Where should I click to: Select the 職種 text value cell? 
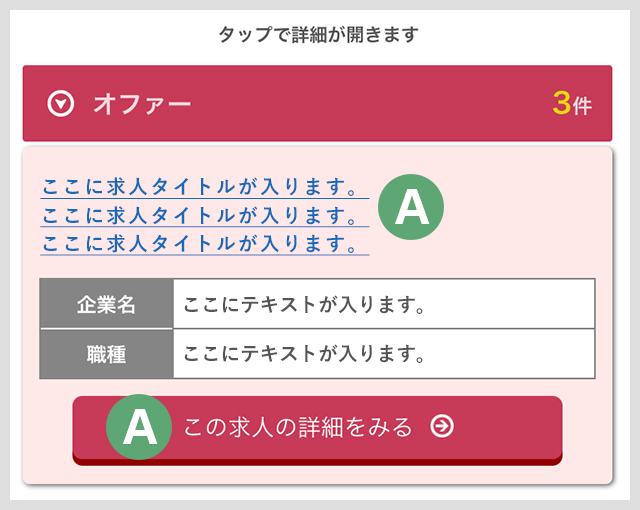(384, 354)
